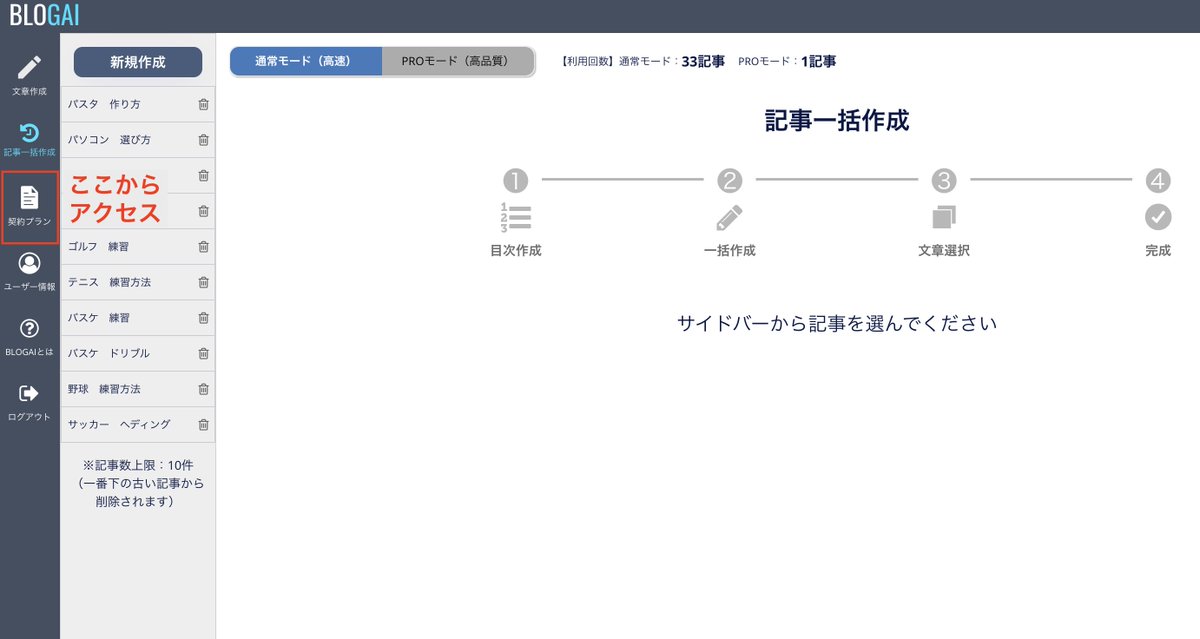Choose the 野球 練習方法 article
The image size is (1200, 639).
[138, 389]
